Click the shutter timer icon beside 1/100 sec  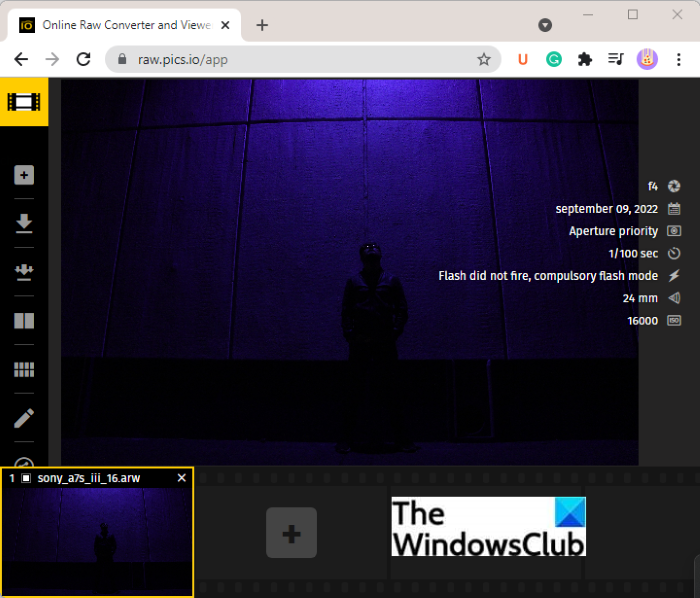(x=674, y=253)
